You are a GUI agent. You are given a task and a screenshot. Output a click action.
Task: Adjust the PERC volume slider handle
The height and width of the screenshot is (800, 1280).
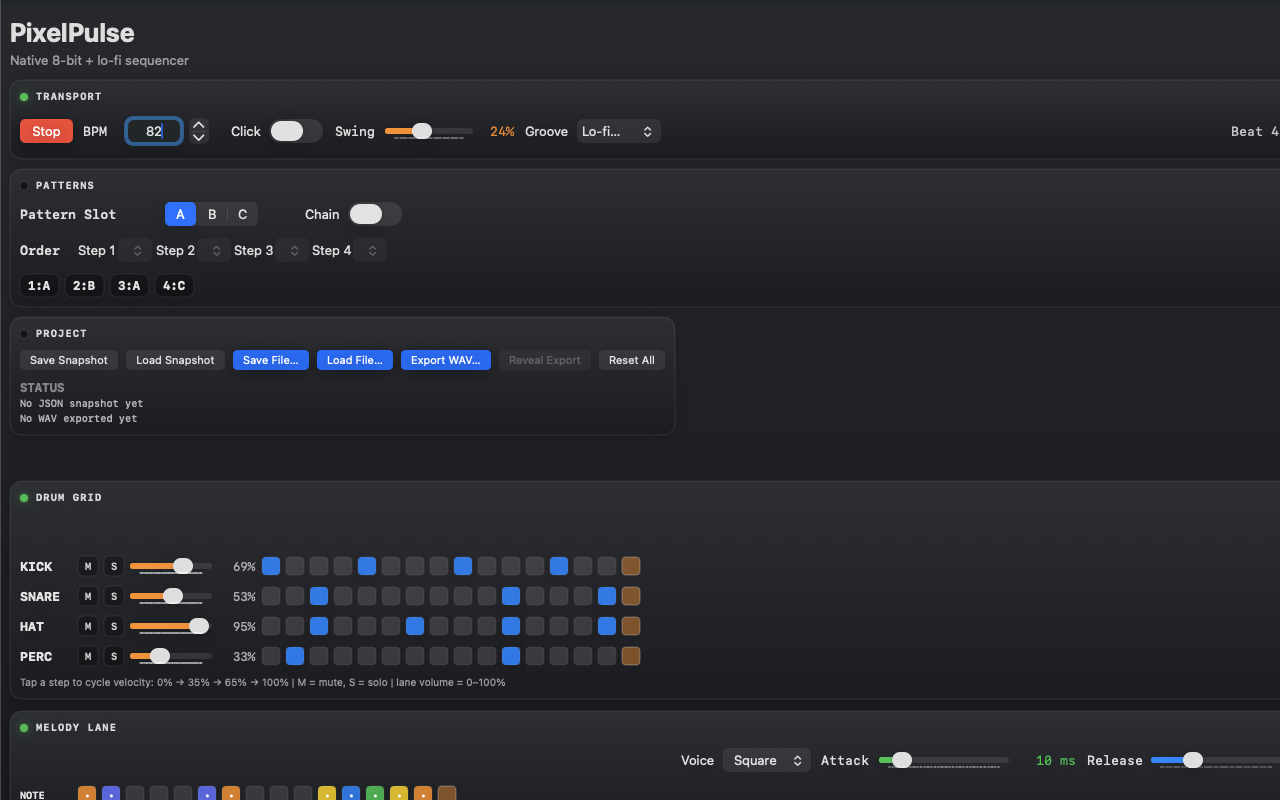(x=159, y=656)
